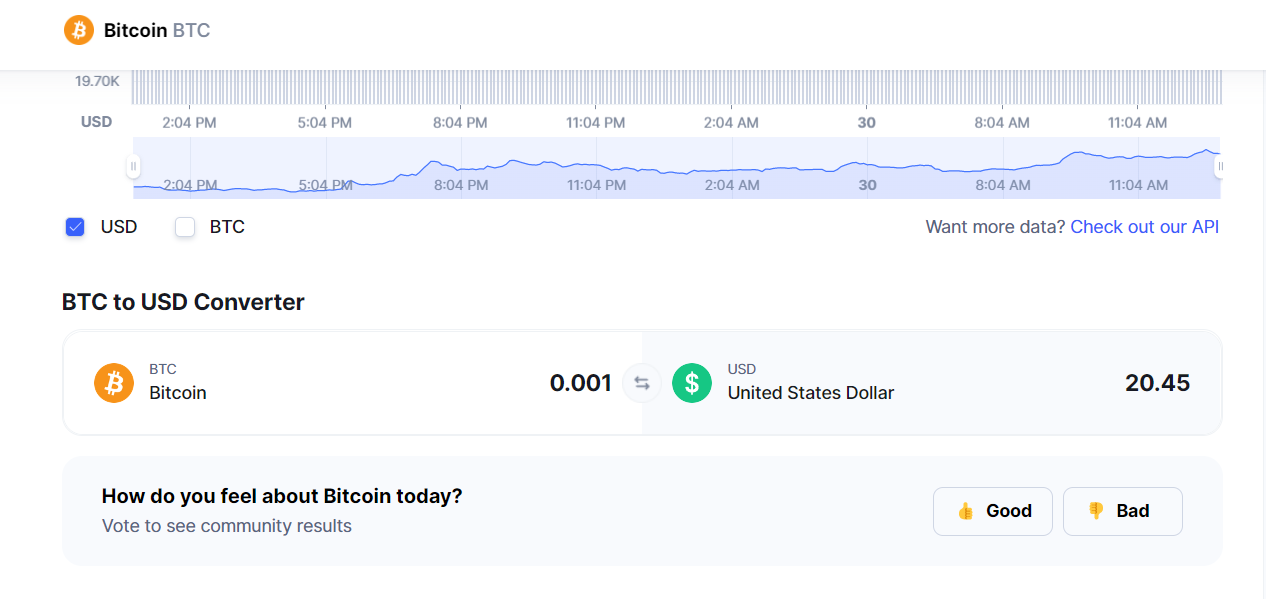The width and height of the screenshot is (1266, 599).
Task: Click the right range handle of chart navigator
Action: [x=1220, y=166]
